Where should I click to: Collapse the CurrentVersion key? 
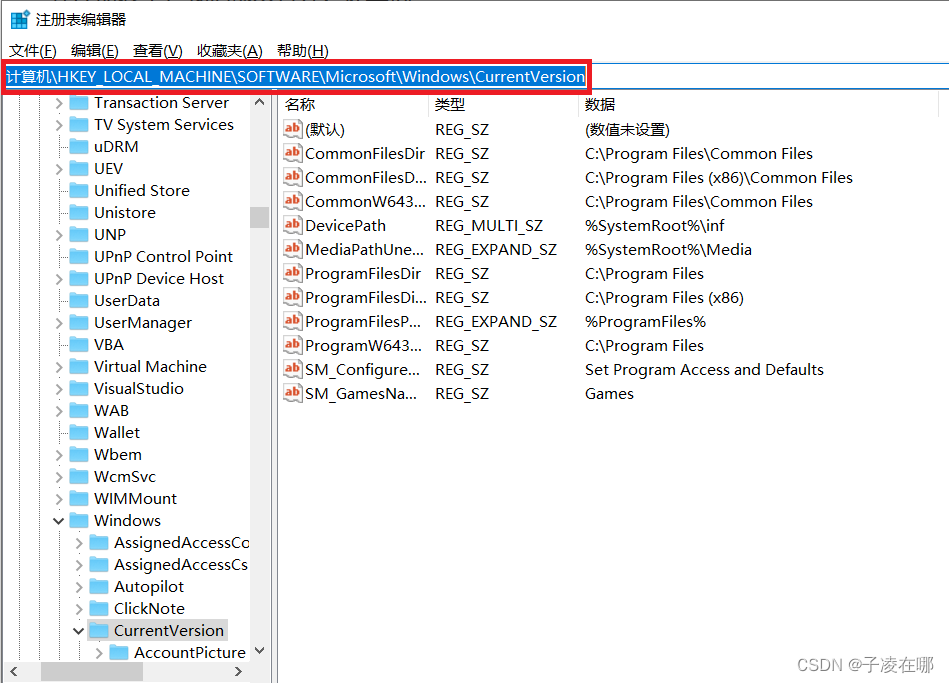coord(79,631)
